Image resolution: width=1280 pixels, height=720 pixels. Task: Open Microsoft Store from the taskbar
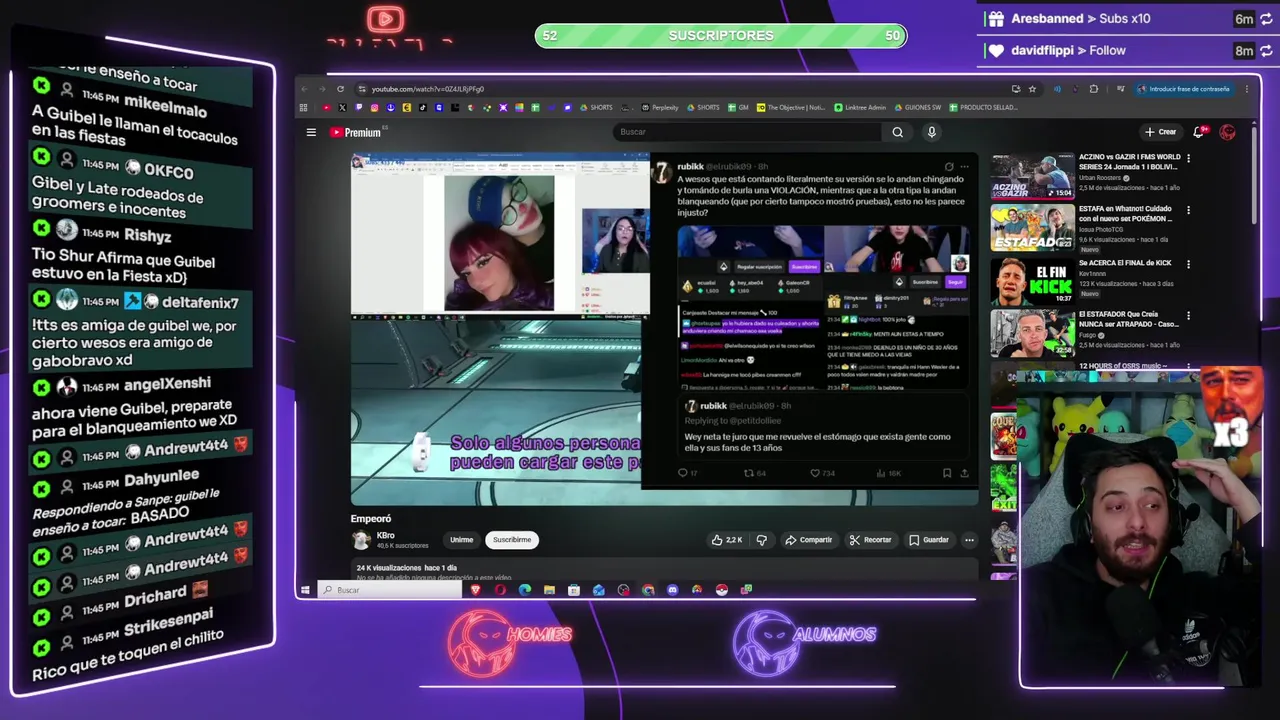574,590
